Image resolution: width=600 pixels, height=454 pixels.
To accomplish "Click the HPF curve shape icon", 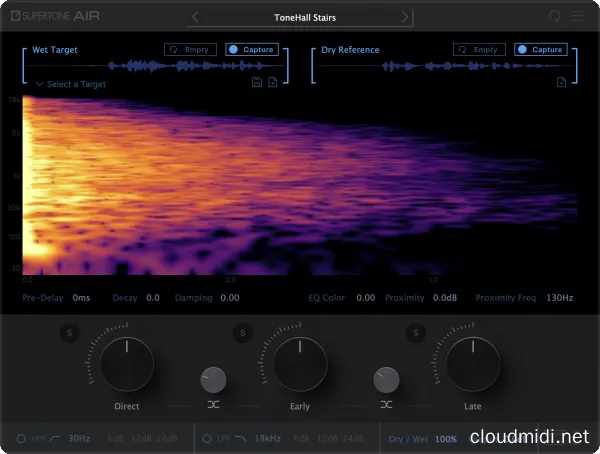I will (55, 438).
